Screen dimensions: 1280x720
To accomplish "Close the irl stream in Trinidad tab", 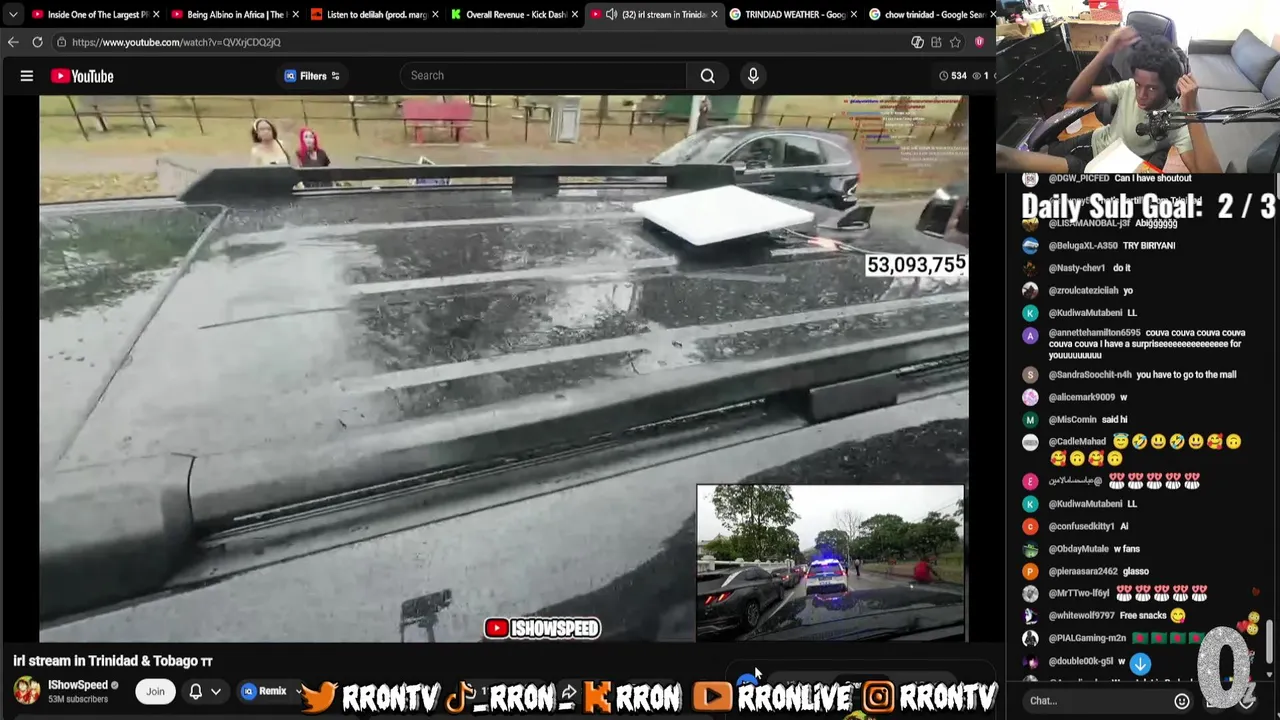I will click(714, 14).
